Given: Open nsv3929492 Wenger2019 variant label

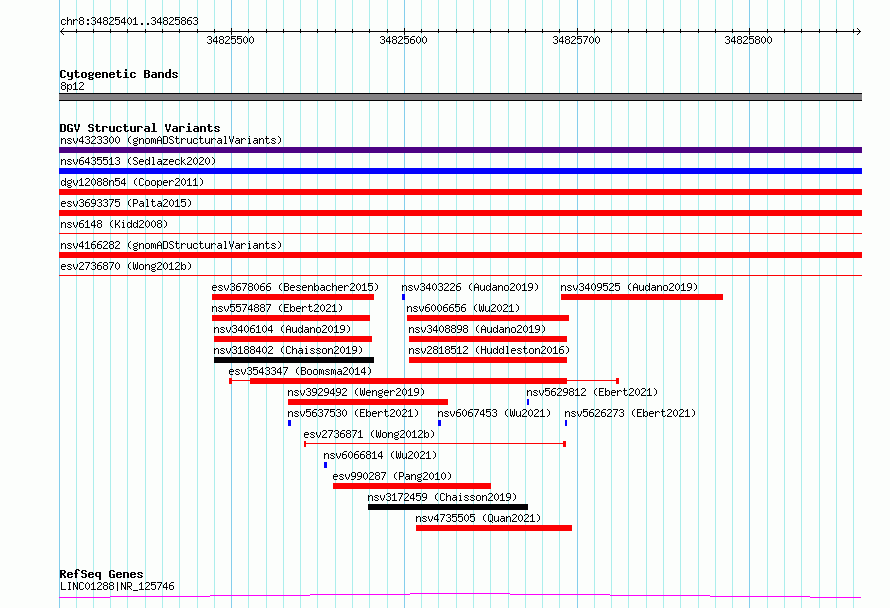Looking at the screenshot, I should pyautogui.click(x=356, y=392).
